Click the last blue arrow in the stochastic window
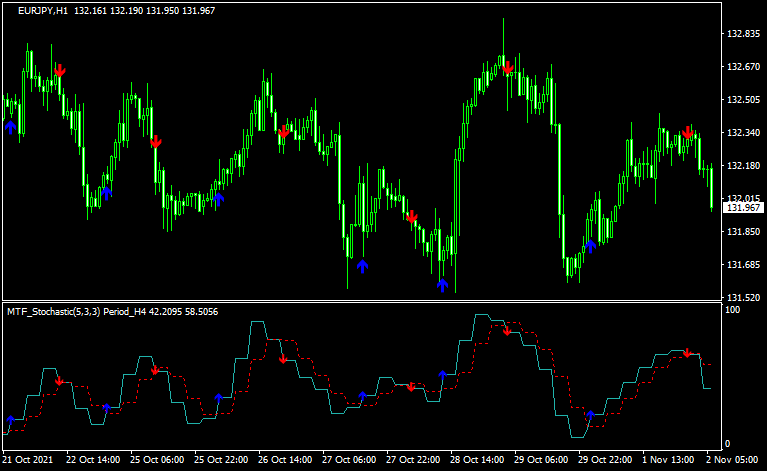The height and width of the screenshot is (471, 767). pos(590,414)
